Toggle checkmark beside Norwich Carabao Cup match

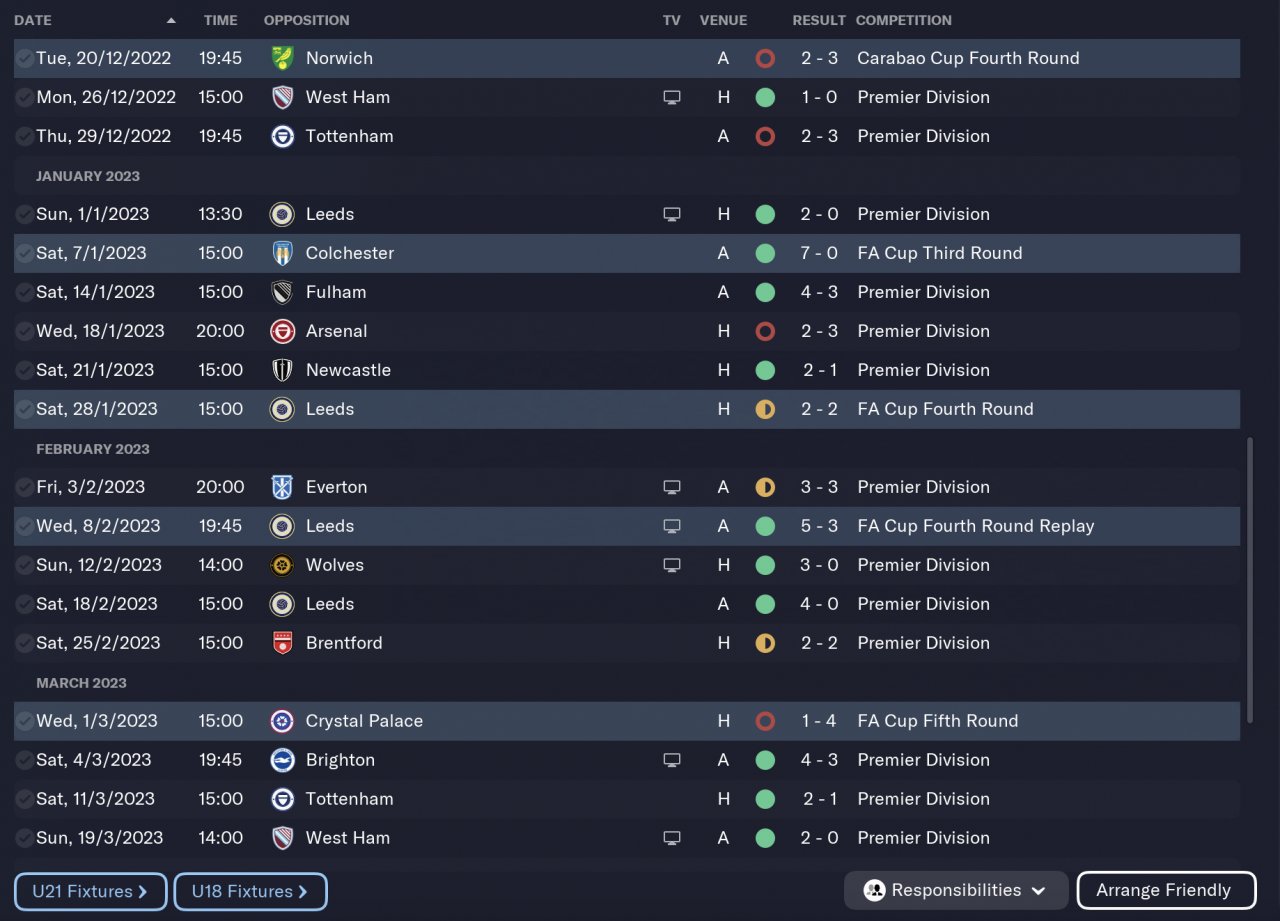[24, 58]
